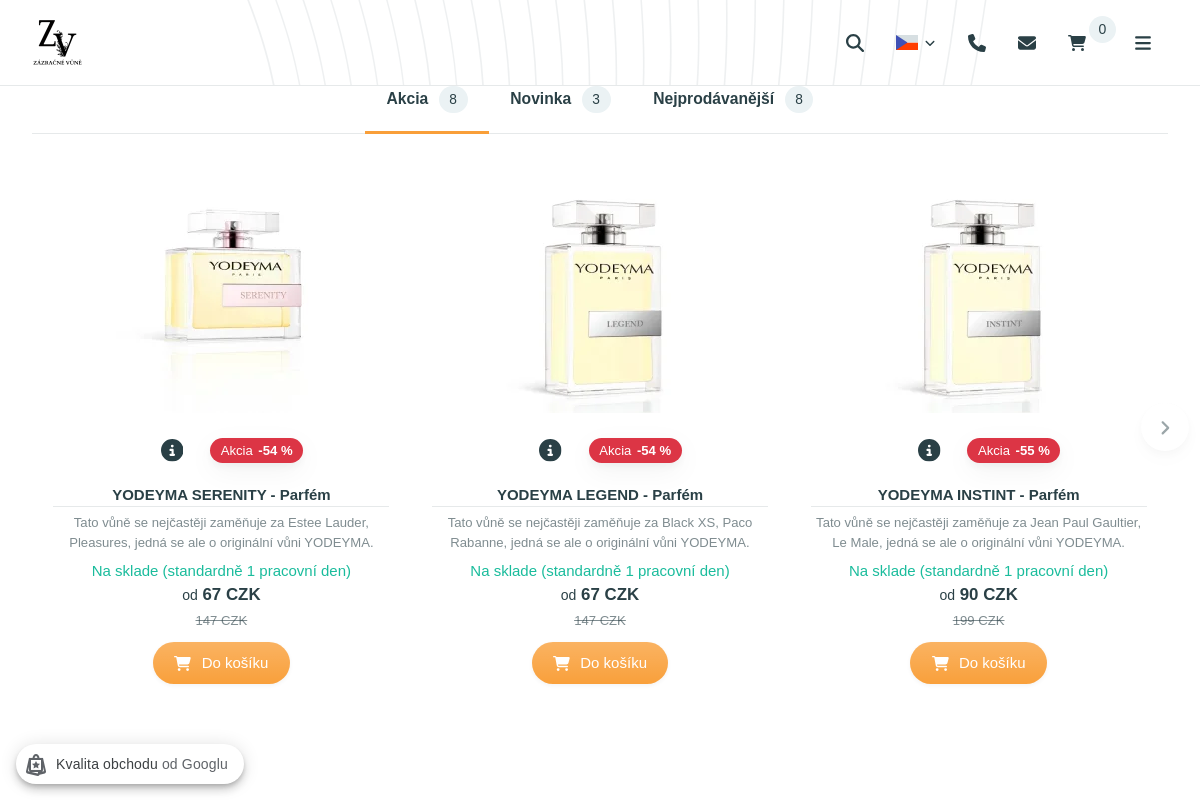Select the Nejprodávanější tab
Image resolution: width=1200 pixels, height=800 pixels.
tap(732, 99)
